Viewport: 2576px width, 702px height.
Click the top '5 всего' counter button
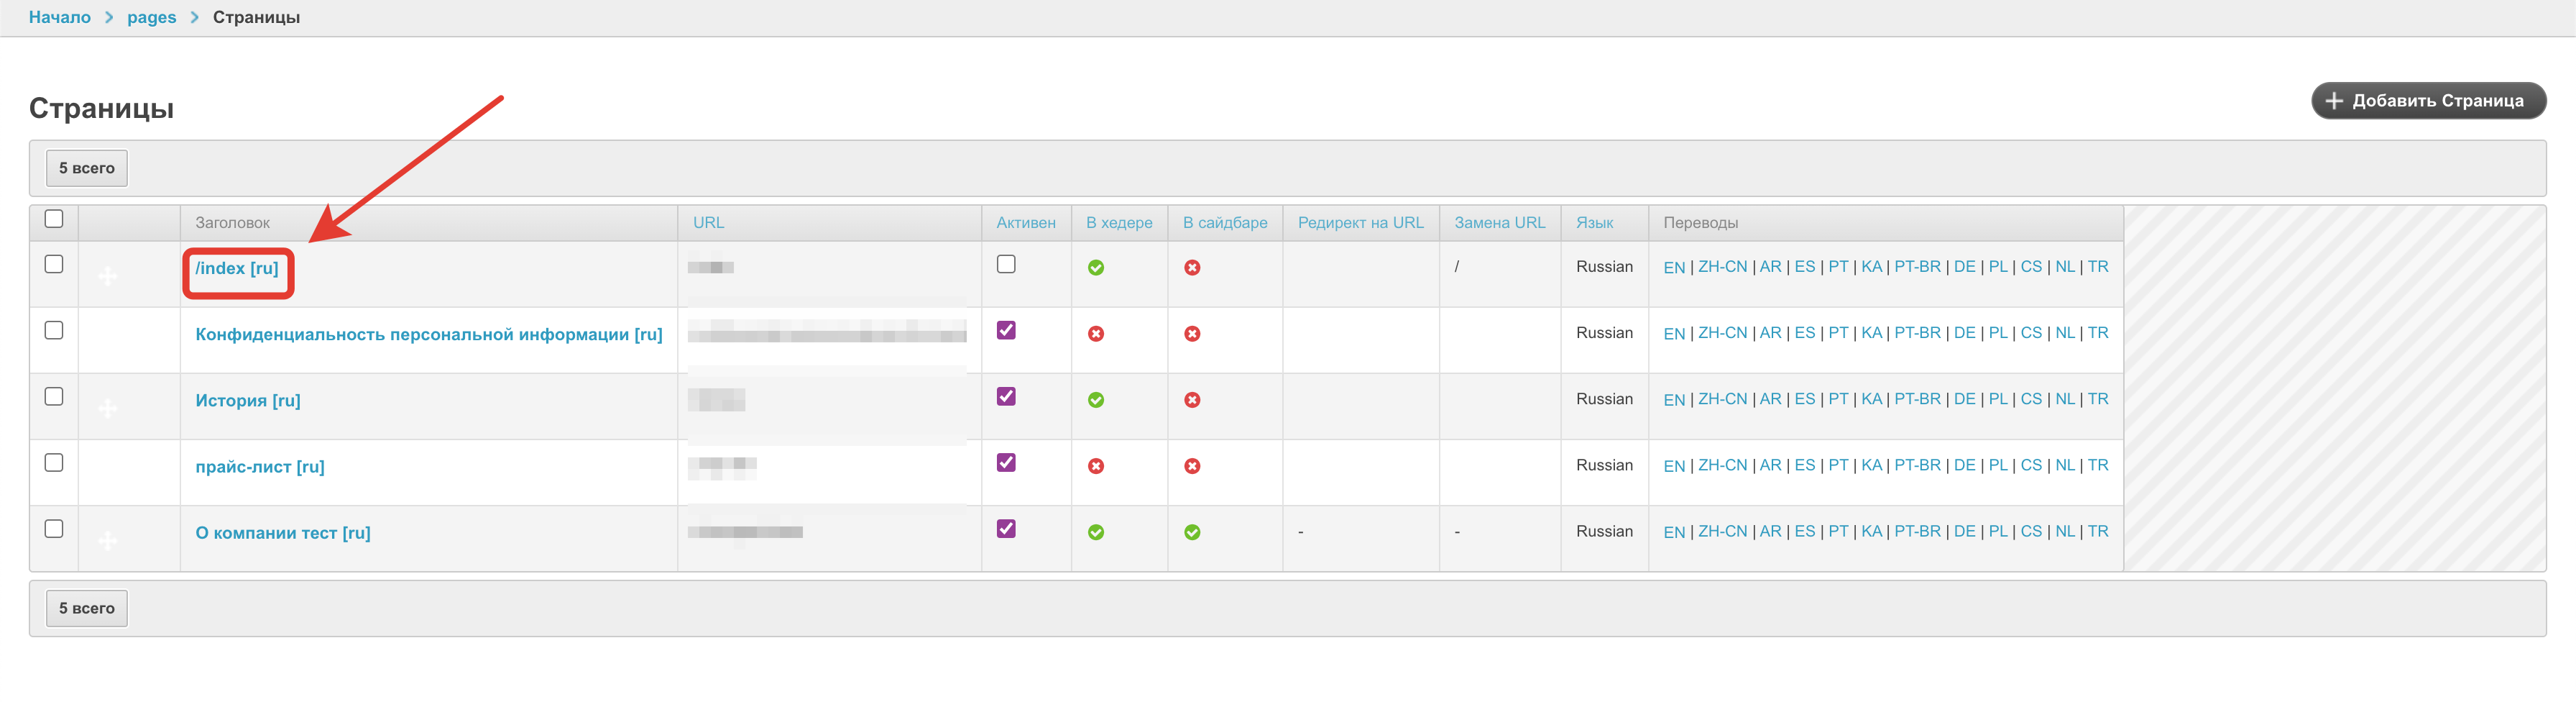[87, 168]
